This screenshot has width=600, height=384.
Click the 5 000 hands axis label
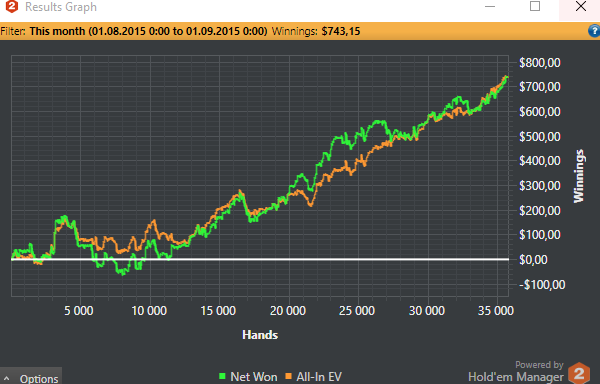pyautogui.click(x=78, y=311)
